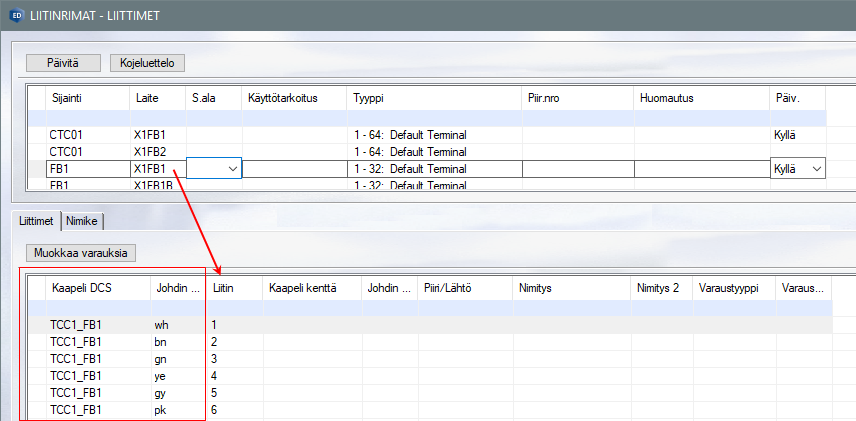The width and height of the screenshot is (856, 421).
Task: Click the Käyttötarkoitus field in FB1 row
Action: pyautogui.click(x=294, y=170)
